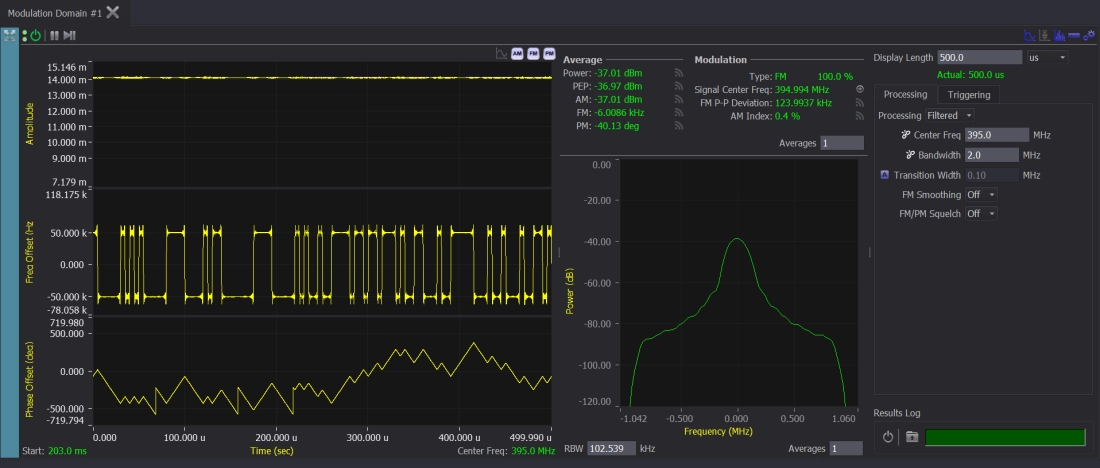Toggle the green power button in toolbar
The width and height of the screenshot is (1100, 468).
[35, 35]
